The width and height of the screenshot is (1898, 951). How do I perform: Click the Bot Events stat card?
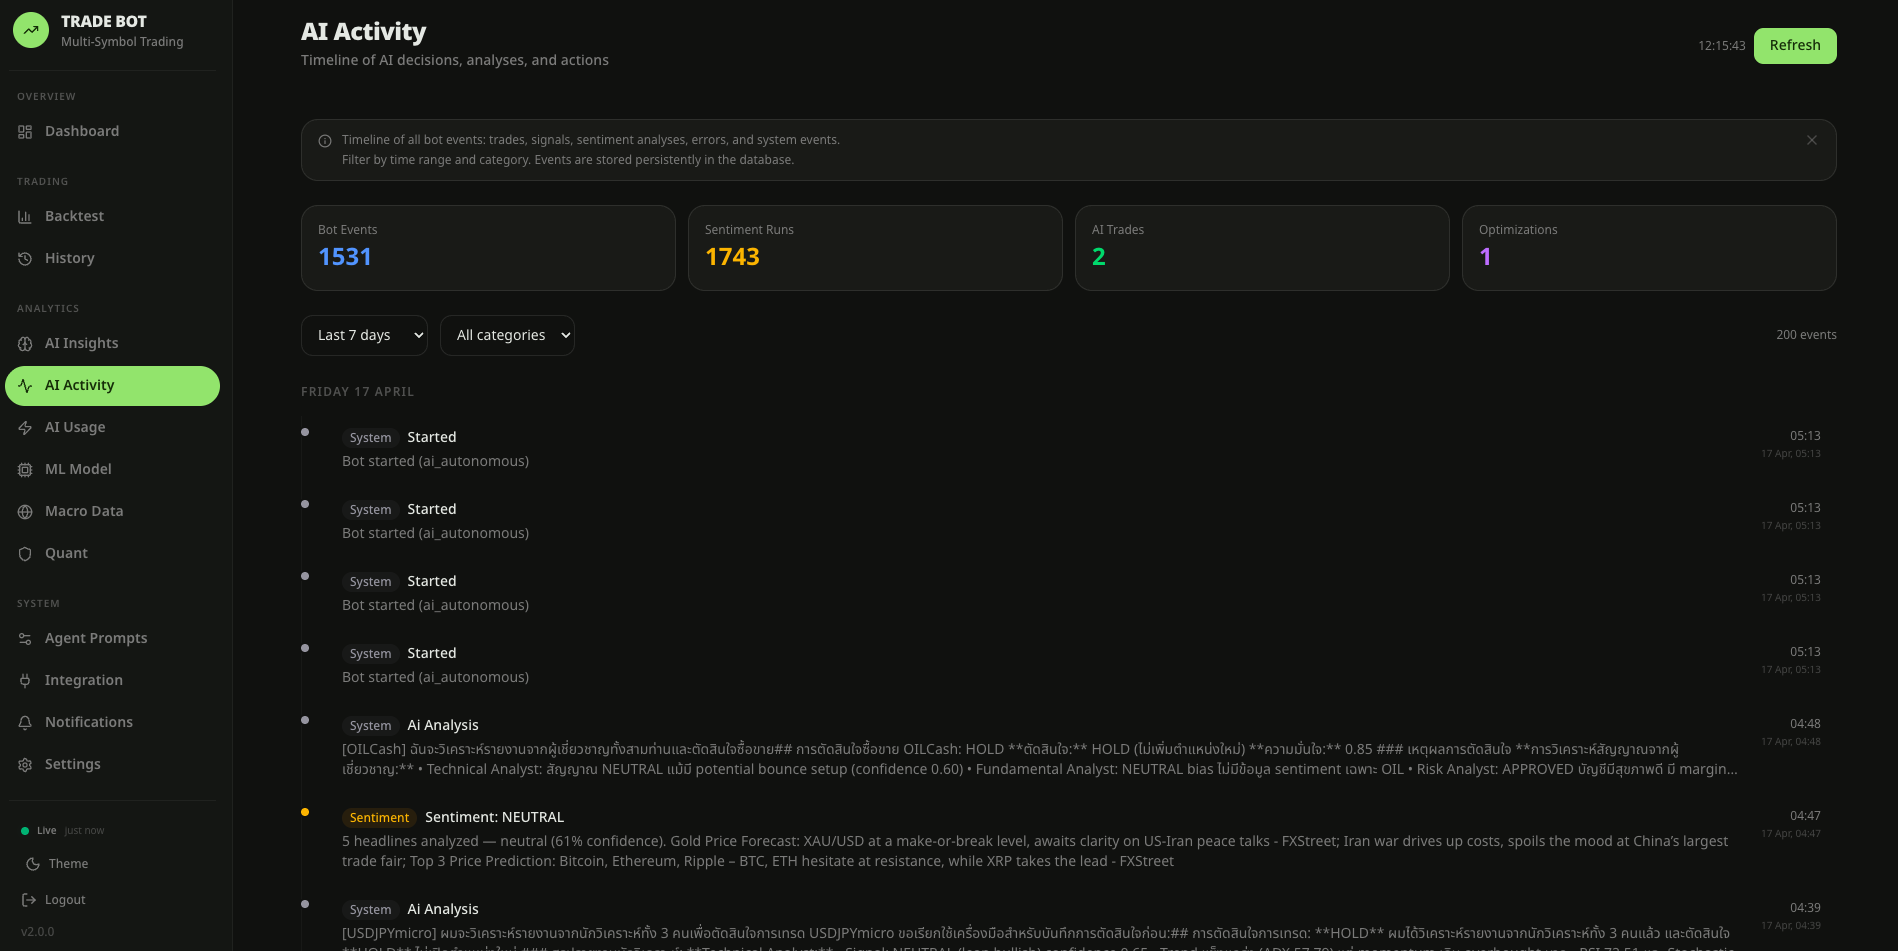tap(488, 248)
